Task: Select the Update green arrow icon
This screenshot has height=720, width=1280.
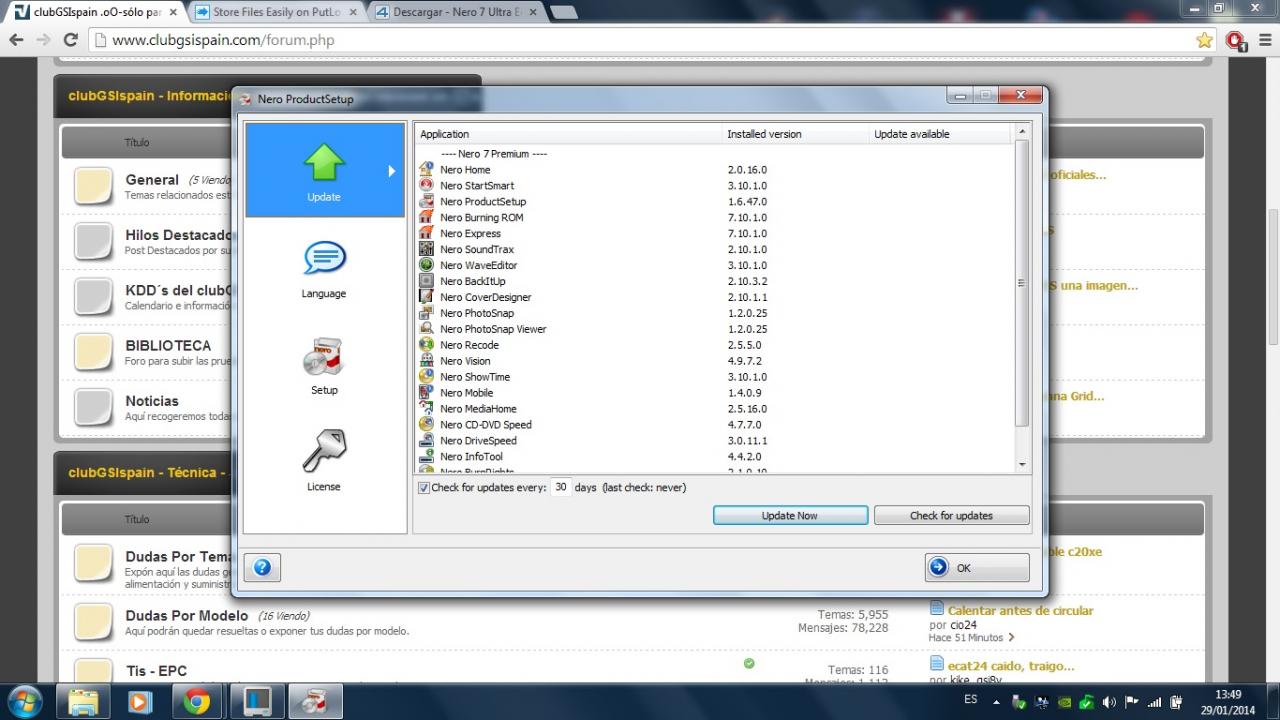Action: [x=324, y=163]
